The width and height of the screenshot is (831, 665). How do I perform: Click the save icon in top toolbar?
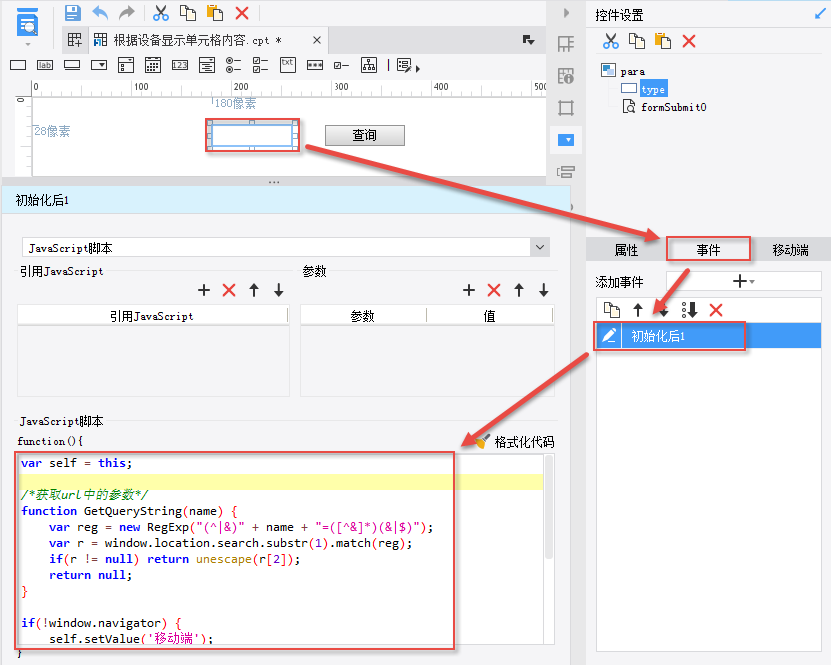(73, 13)
